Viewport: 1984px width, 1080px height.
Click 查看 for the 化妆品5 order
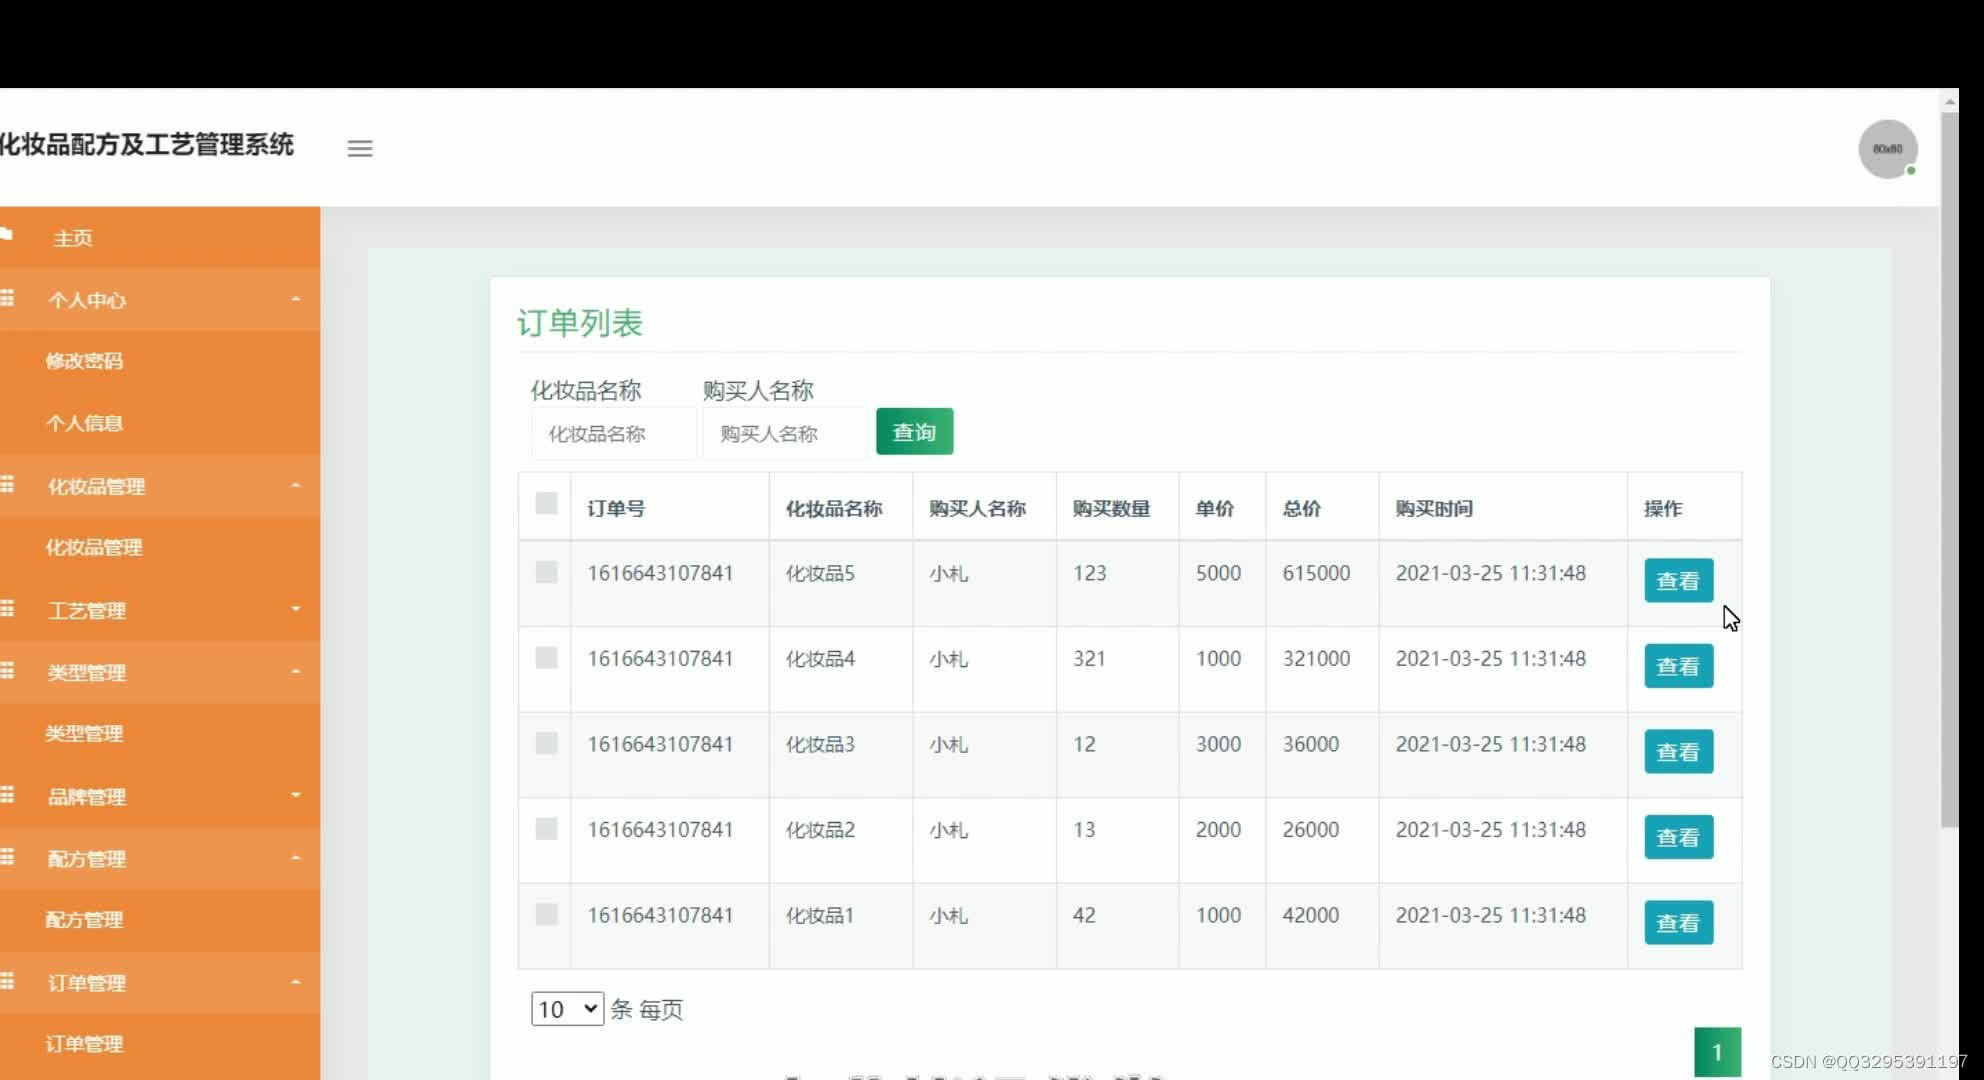coord(1678,580)
